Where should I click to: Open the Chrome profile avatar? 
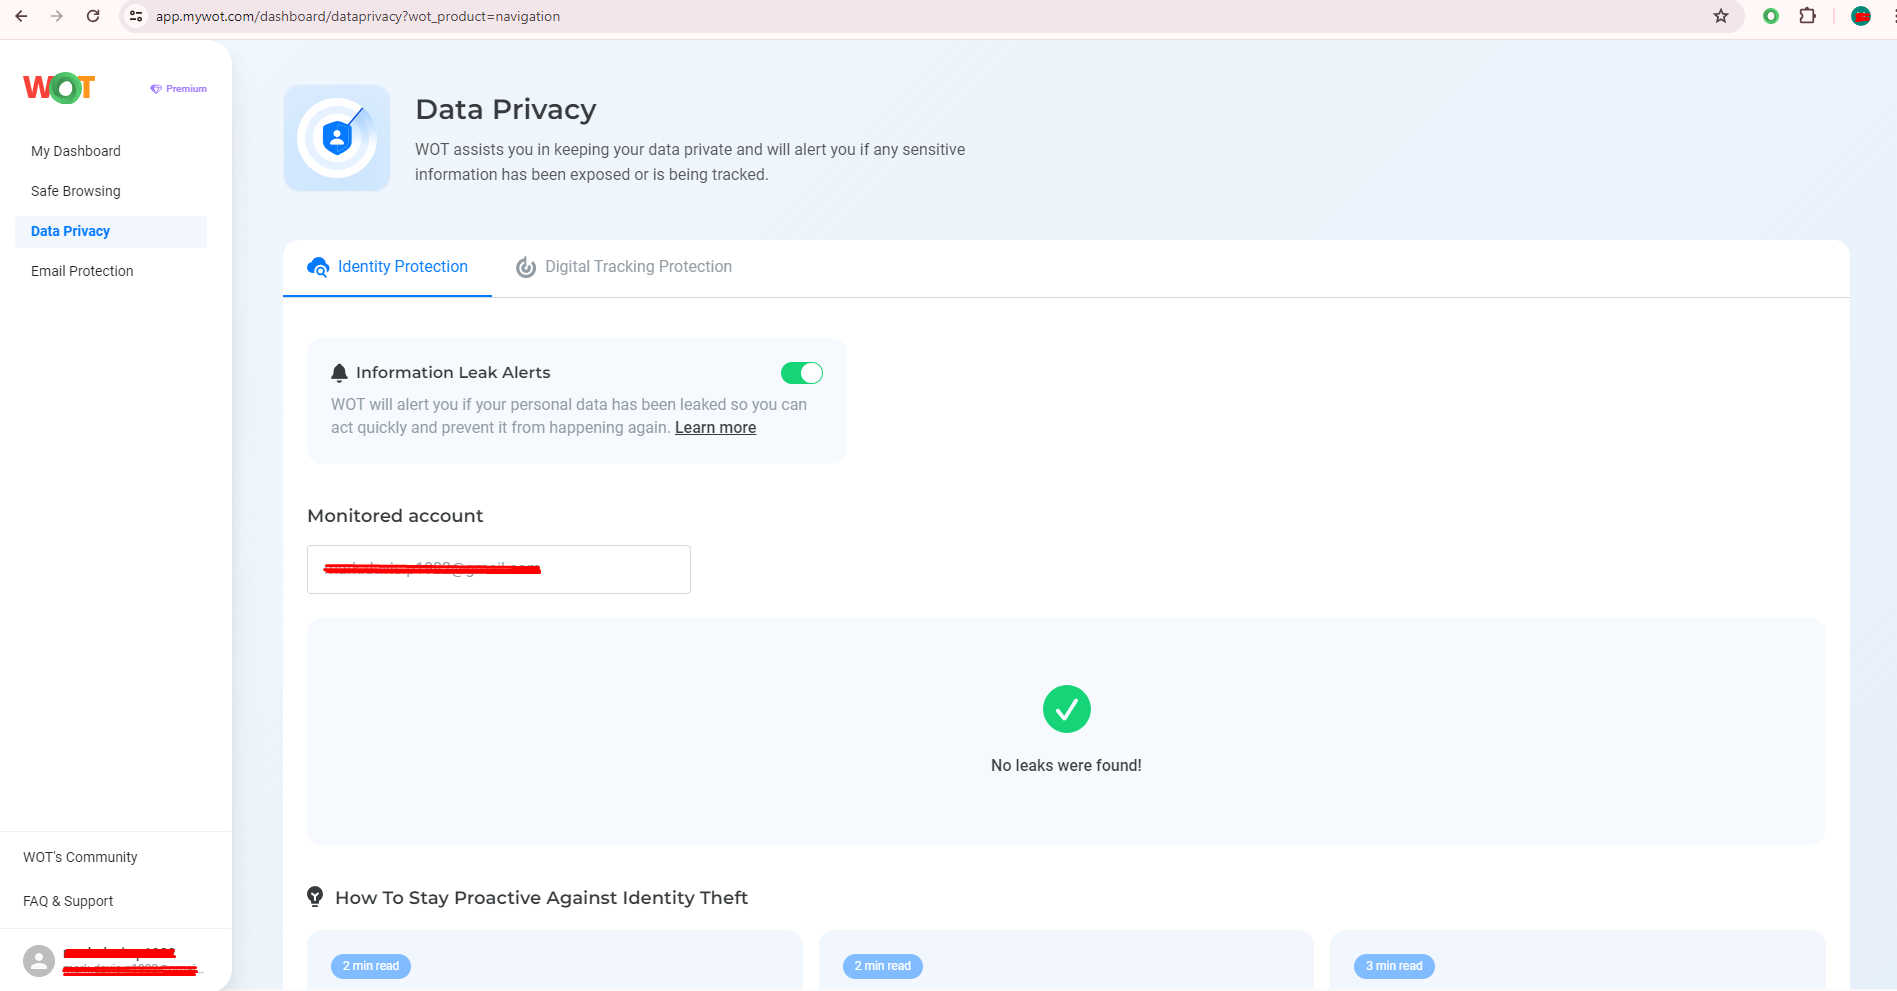point(1861,16)
